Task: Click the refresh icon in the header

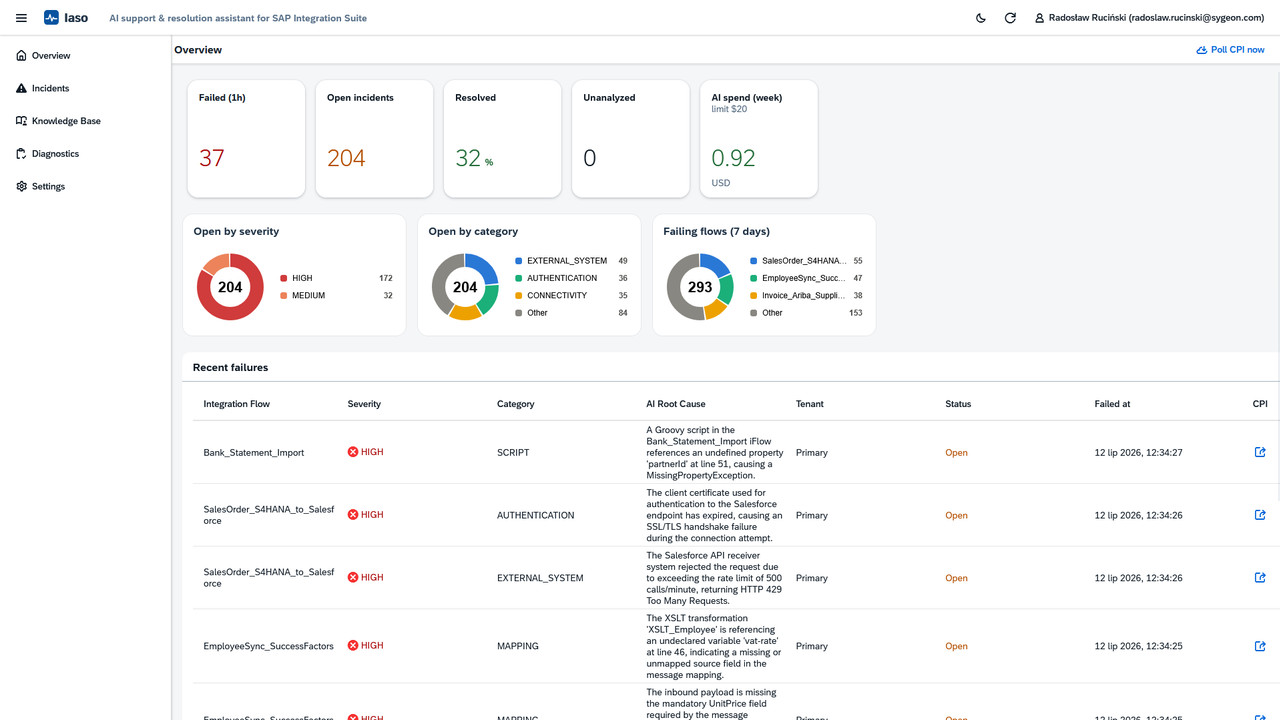Action: [1010, 18]
